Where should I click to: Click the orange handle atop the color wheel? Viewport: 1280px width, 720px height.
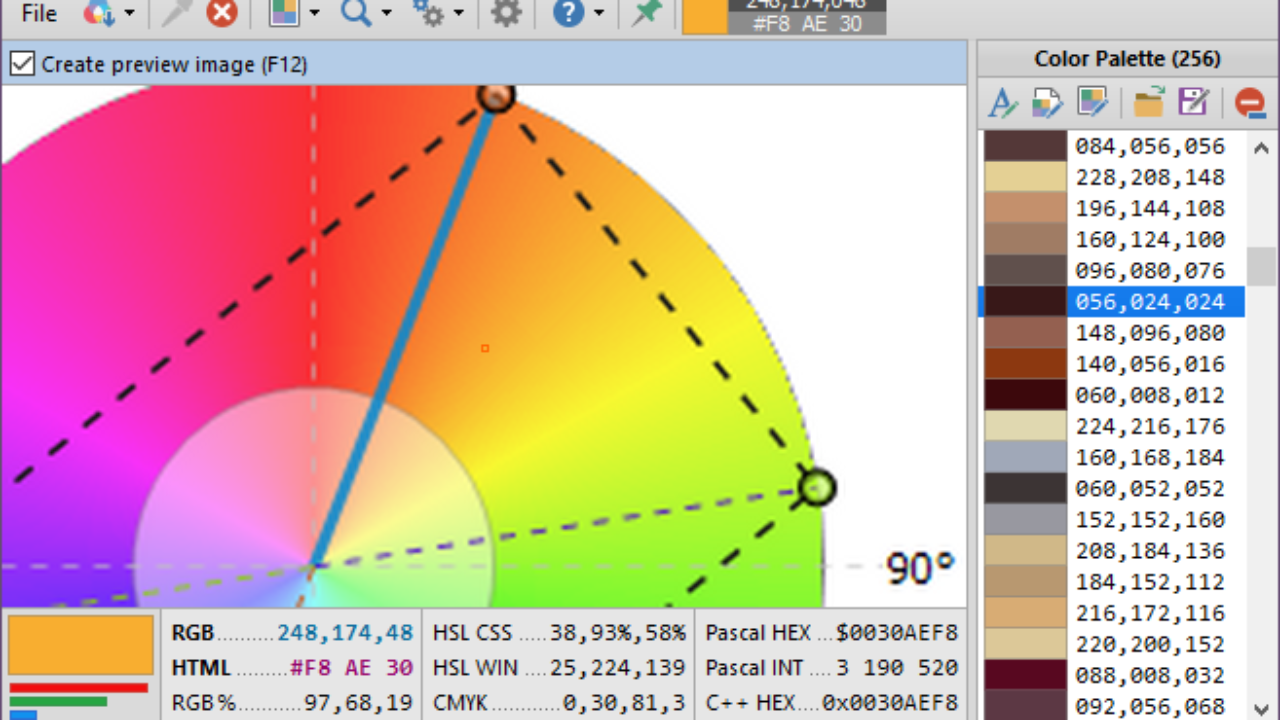tap(495, 96)
